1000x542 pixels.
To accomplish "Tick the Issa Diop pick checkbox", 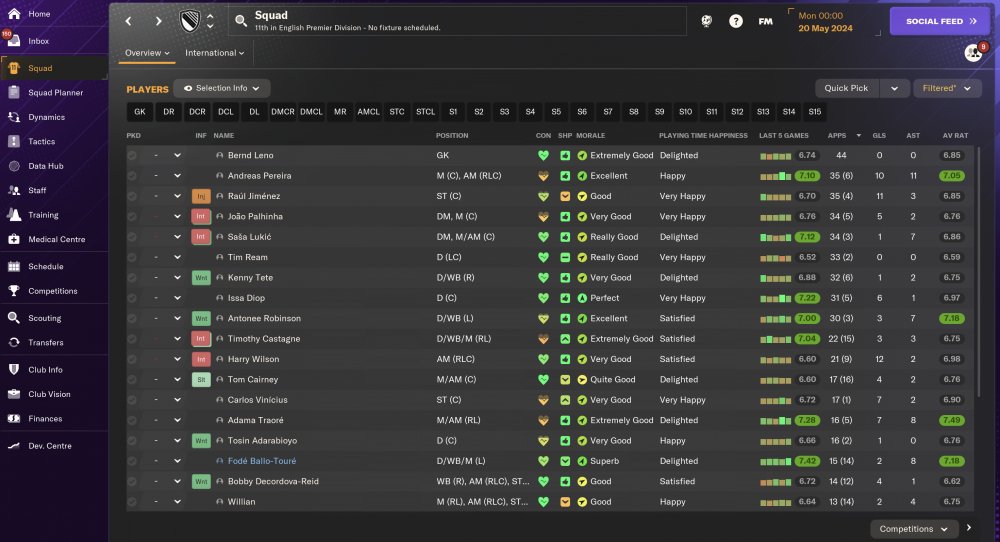I will click(x=132, y=298).
